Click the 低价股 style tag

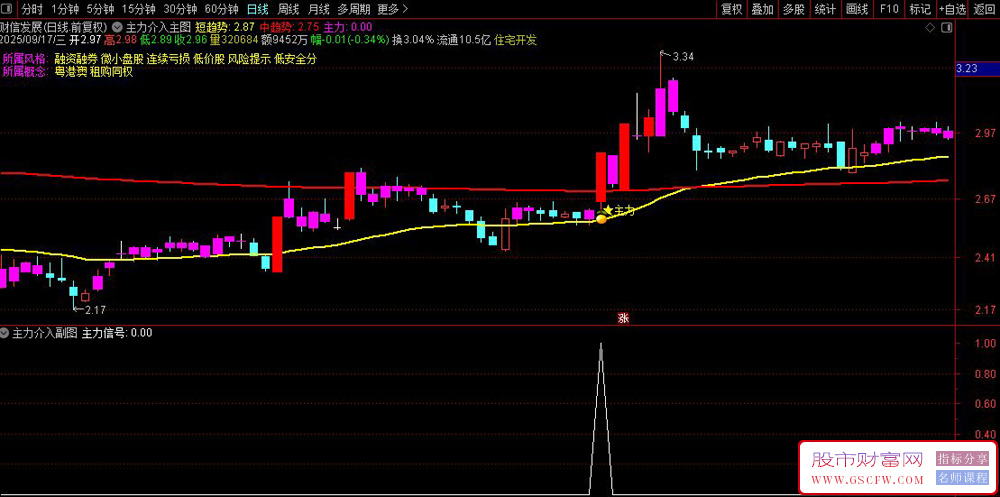point(208,59)
